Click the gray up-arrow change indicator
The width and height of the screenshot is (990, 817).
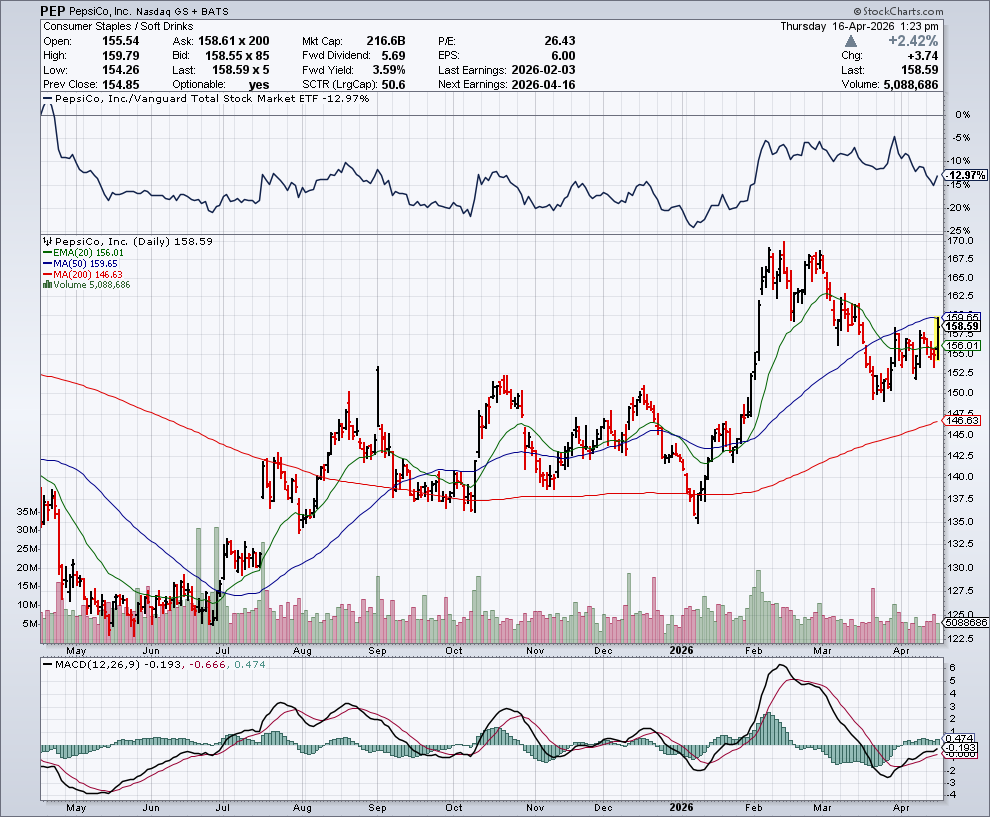[x=851, y=41]
